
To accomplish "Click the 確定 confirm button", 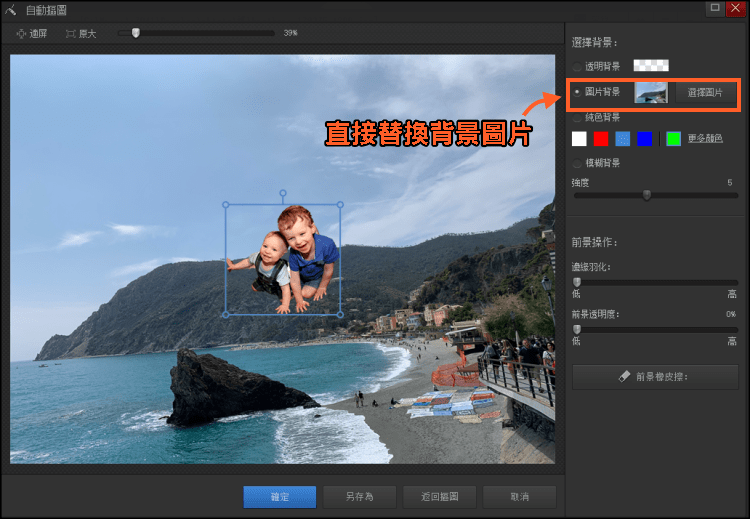I will [280, 497].
